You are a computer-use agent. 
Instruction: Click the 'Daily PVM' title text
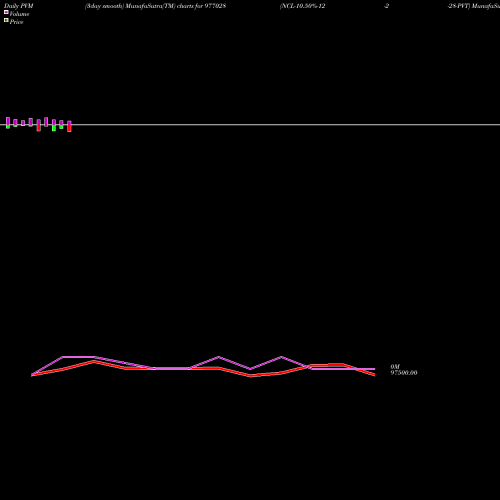[19, 6]
